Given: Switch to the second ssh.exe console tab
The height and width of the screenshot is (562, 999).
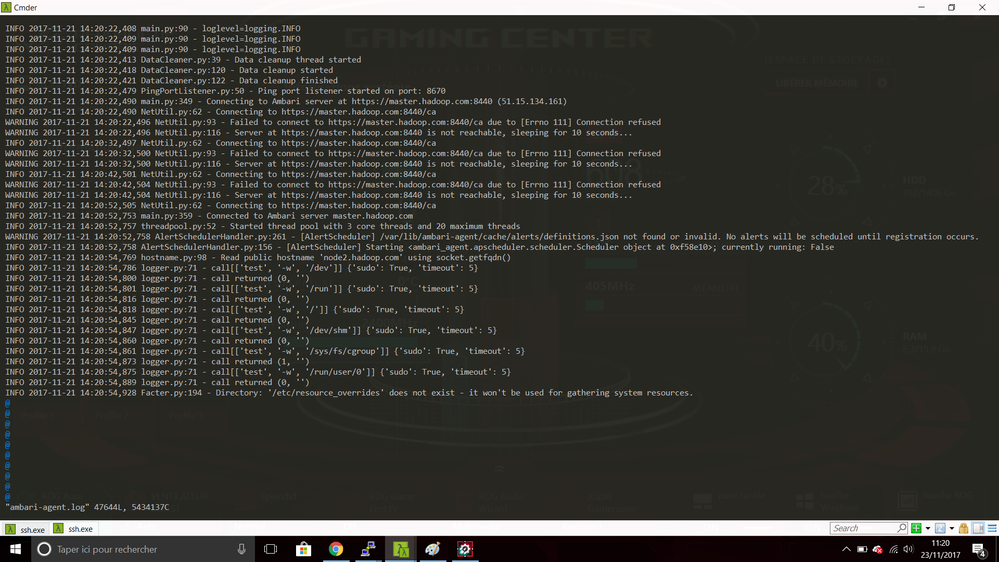Looking at the screenshot, I should (73, 529).
